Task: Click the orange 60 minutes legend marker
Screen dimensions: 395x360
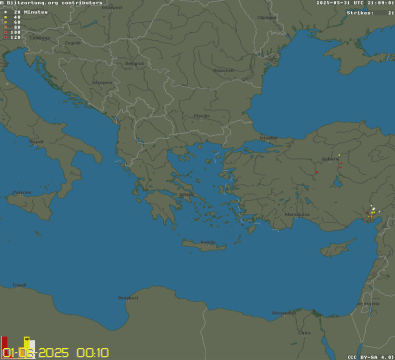Action: pyautogui.click(x=5, y=22)
